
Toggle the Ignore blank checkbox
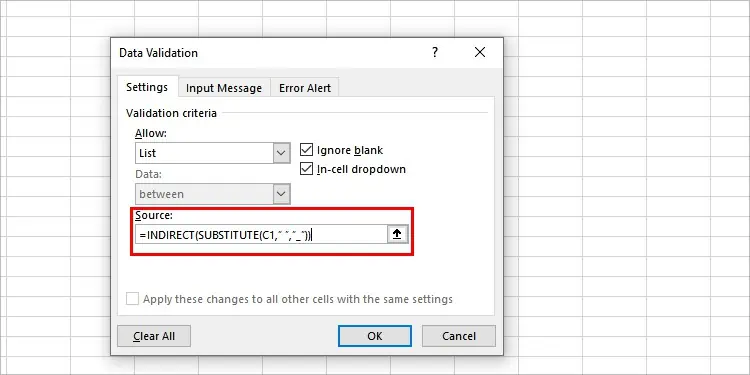(x=306, y=150)
